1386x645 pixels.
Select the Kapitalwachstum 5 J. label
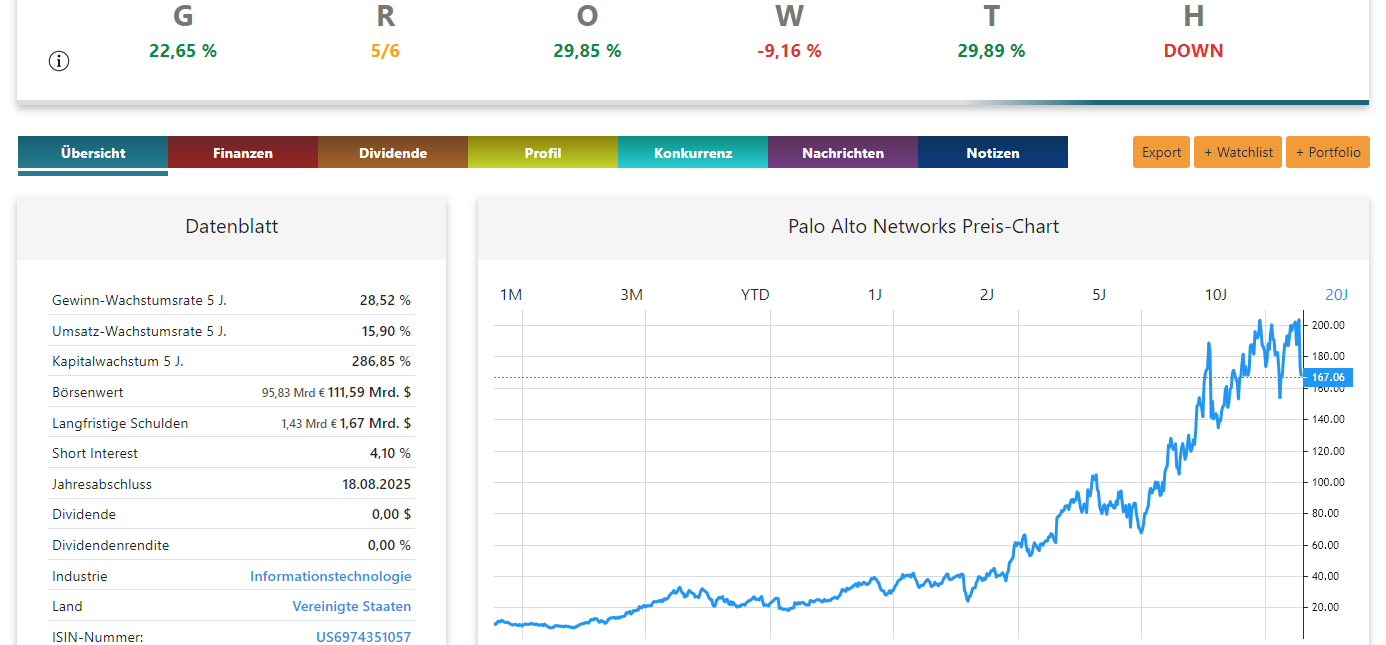(117, 361)
